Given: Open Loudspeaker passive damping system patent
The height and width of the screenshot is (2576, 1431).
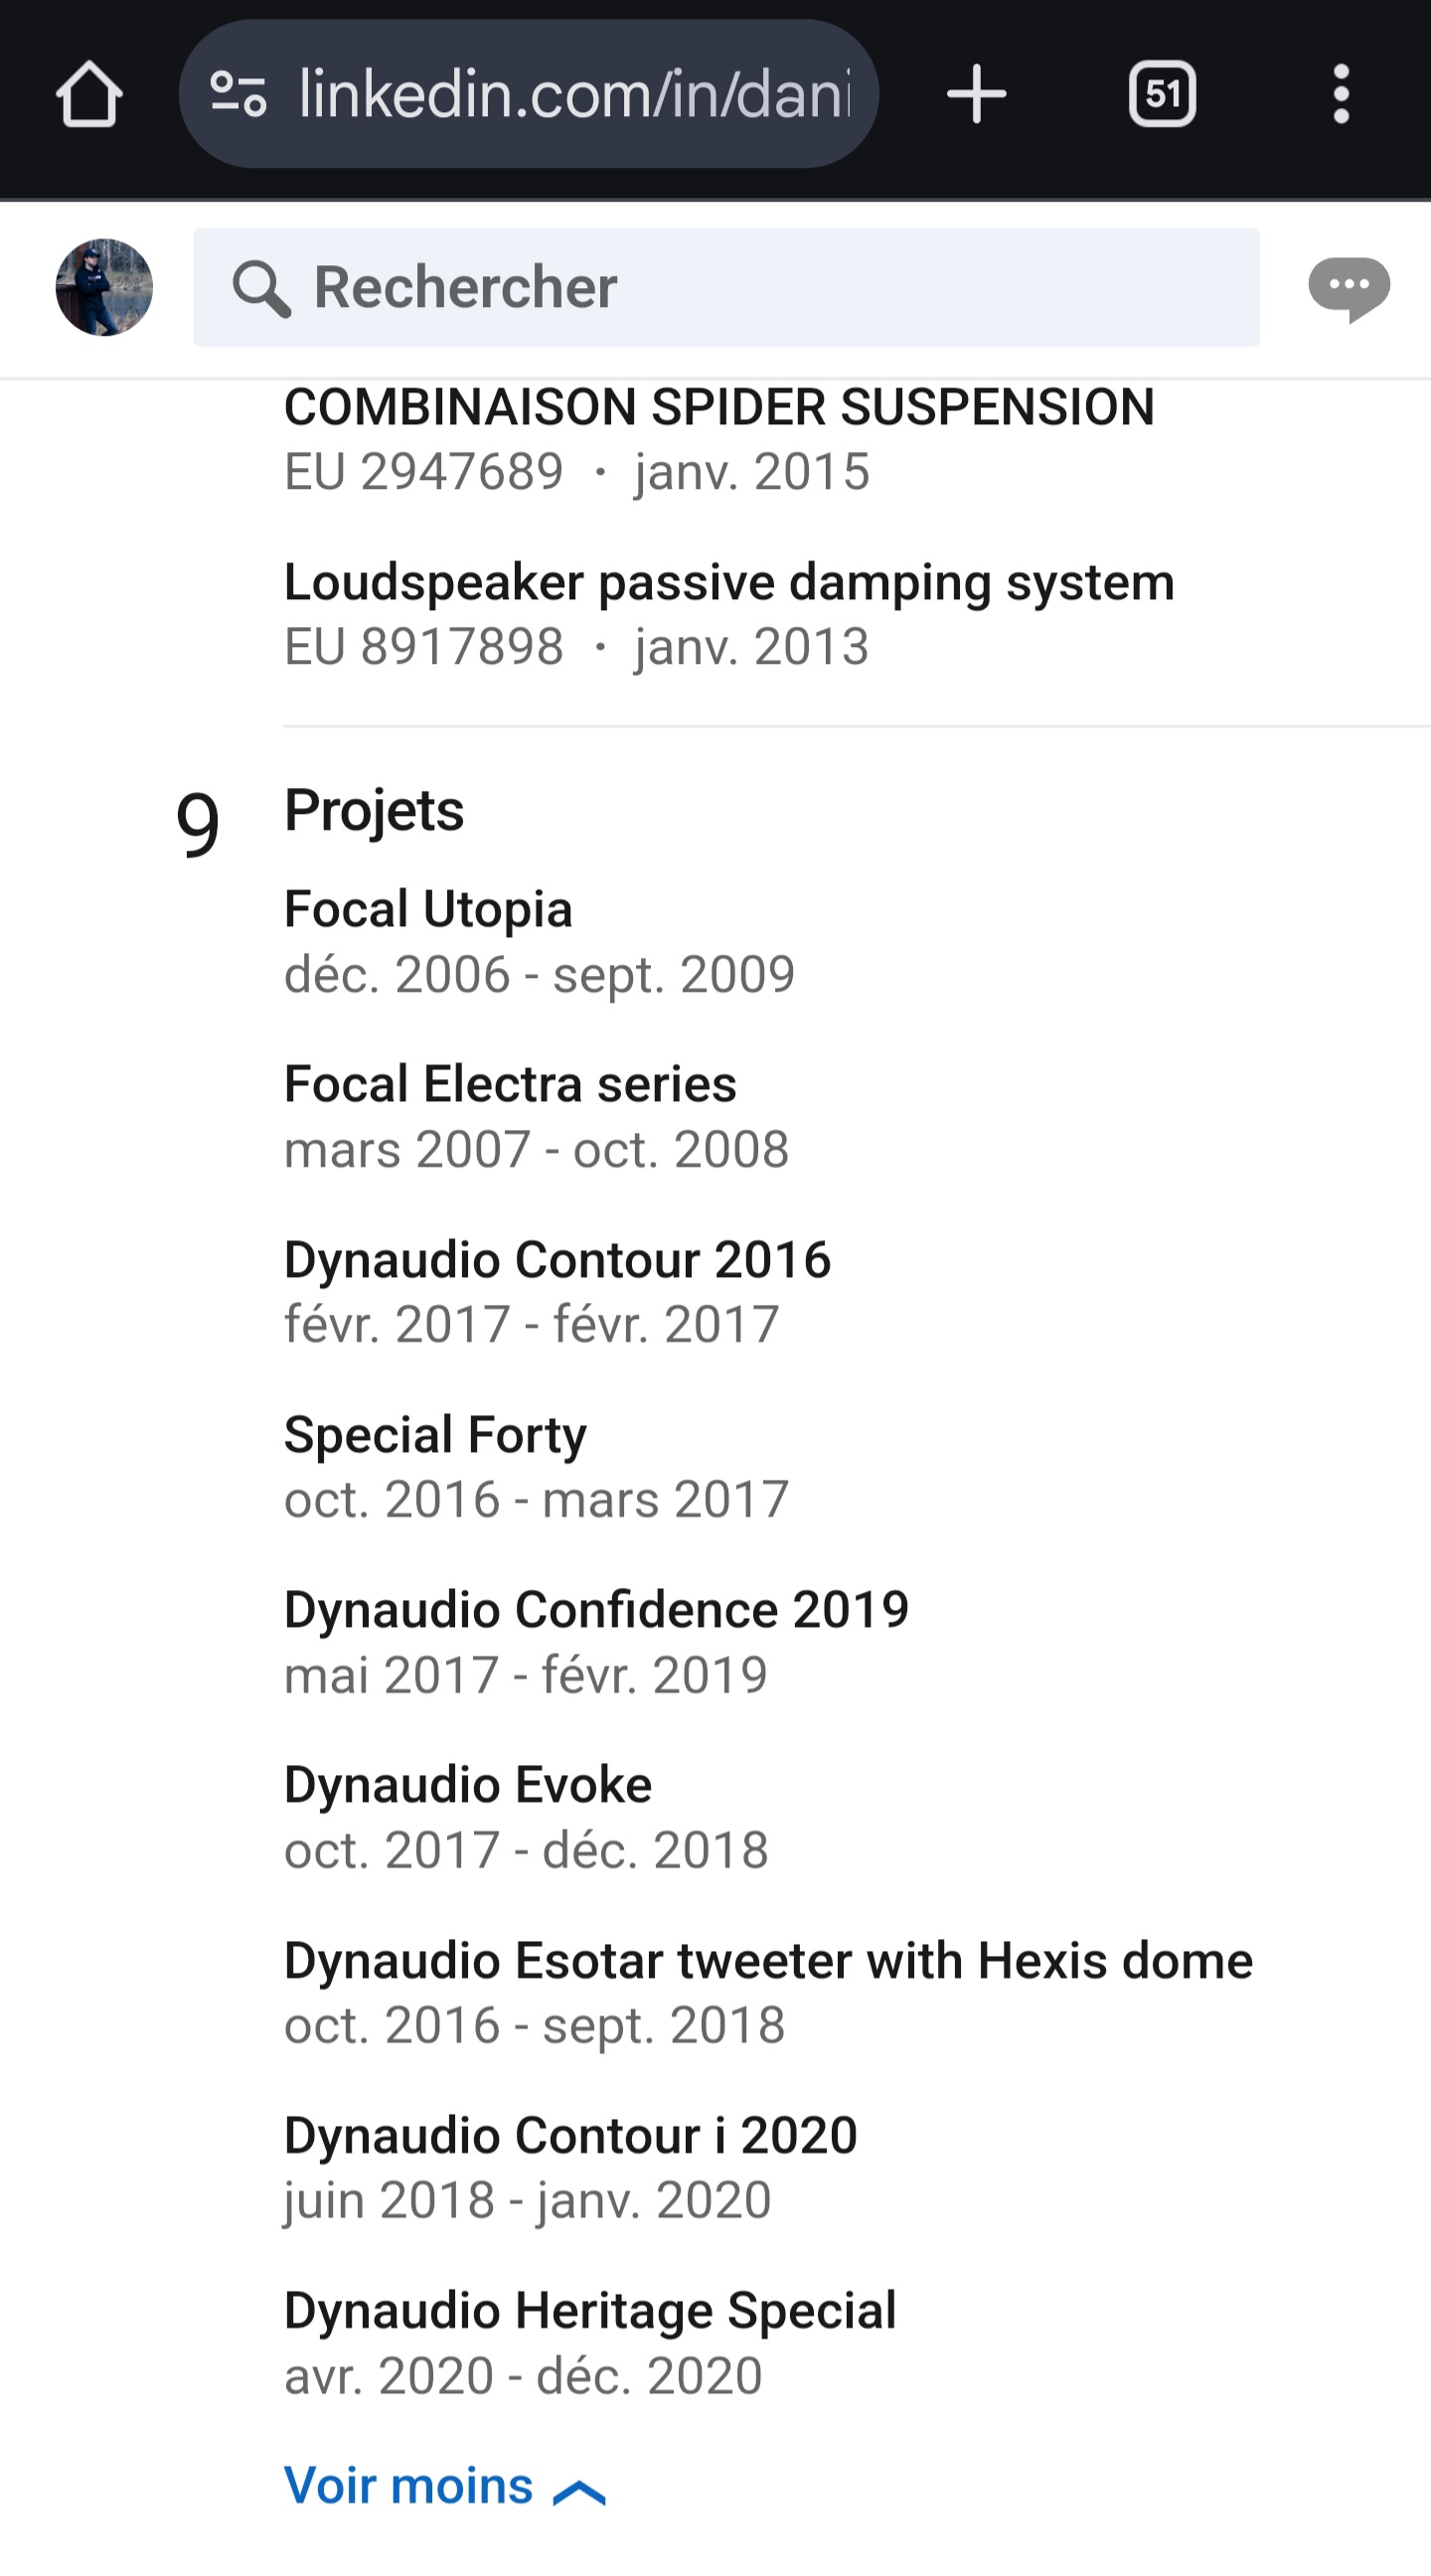Looking at the screenshot, I should click(x=729, y=582).
